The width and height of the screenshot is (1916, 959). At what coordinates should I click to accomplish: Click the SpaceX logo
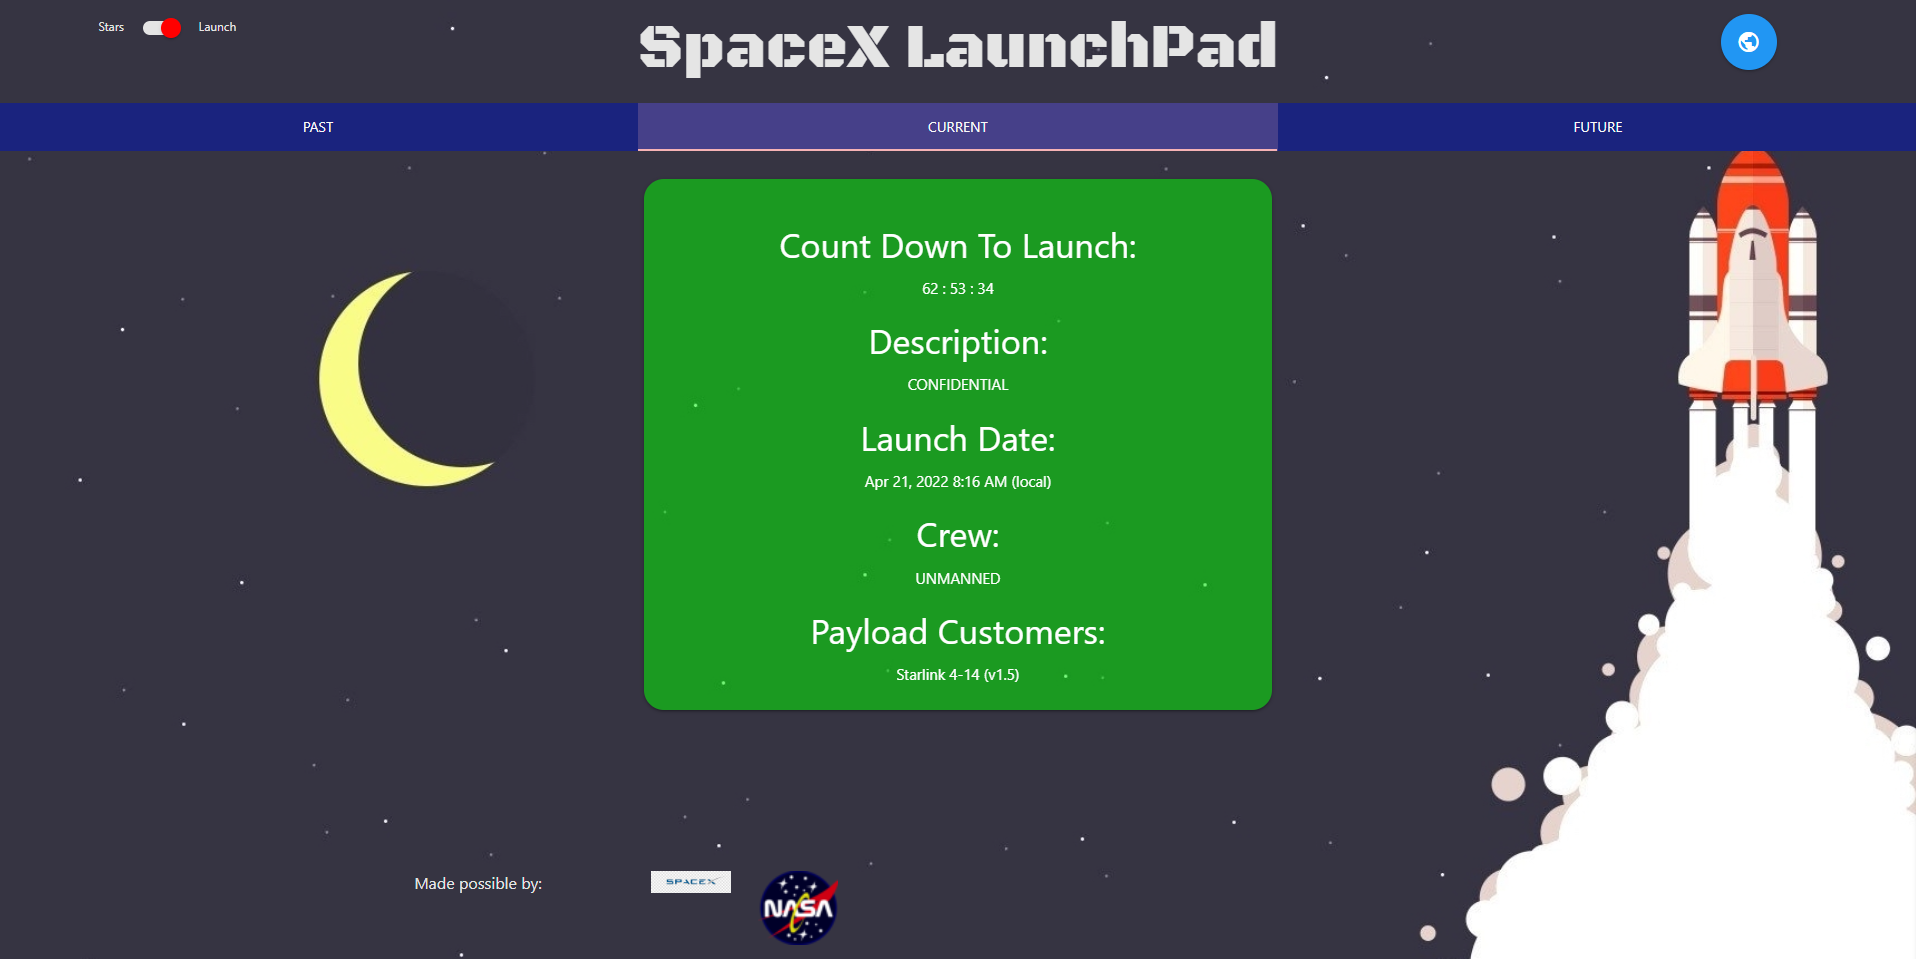[x=691, y=882]
